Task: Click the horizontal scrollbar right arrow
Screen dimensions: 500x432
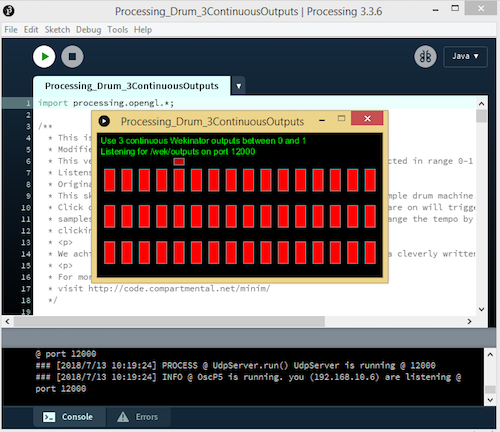Action: pos(469,321)
